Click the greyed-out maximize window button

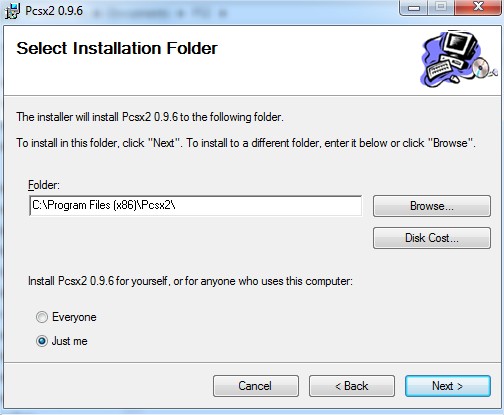click(441, 7)
